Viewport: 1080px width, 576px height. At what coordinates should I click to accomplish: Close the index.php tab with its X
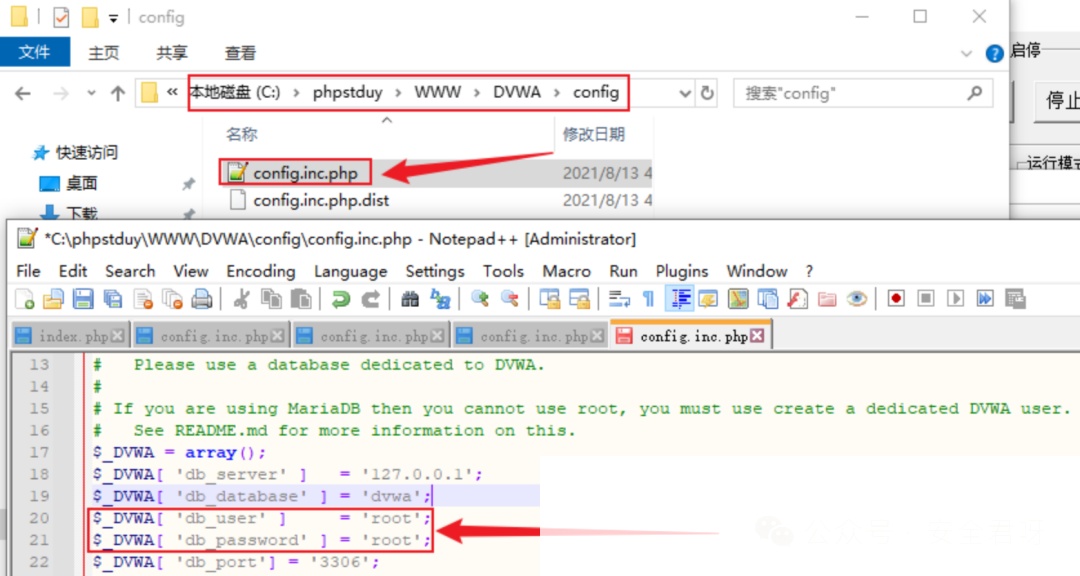click(x=118, y=336)
